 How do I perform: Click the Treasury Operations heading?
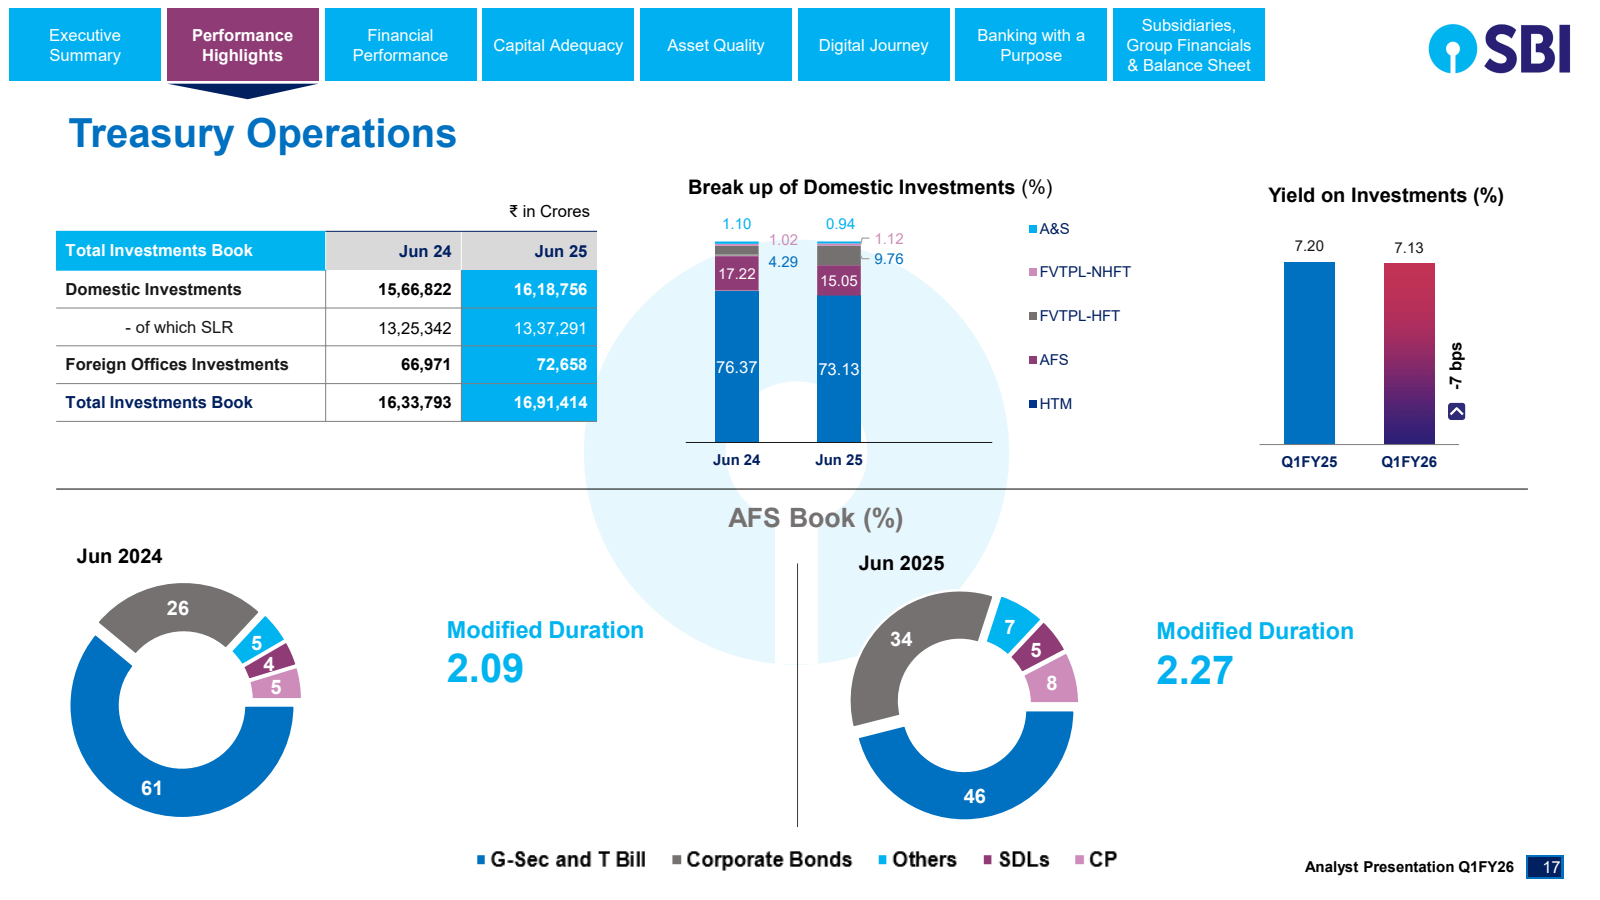coord(262,134)
